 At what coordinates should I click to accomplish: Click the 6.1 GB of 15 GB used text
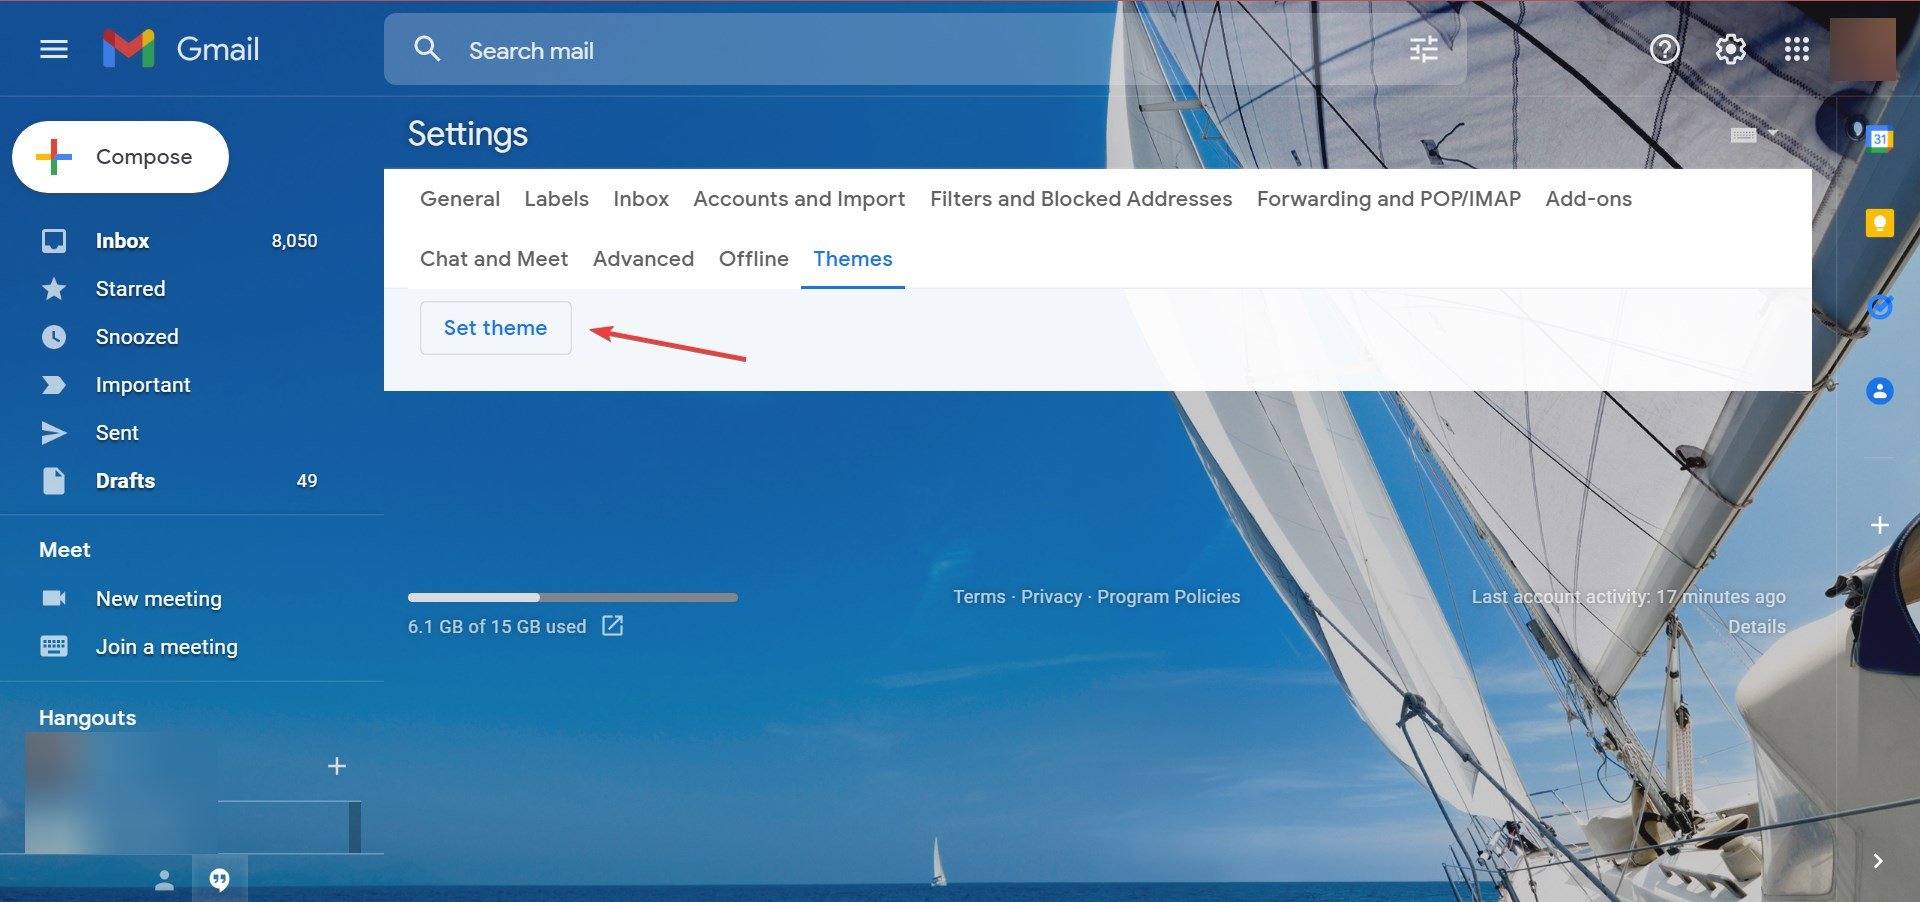497,627
